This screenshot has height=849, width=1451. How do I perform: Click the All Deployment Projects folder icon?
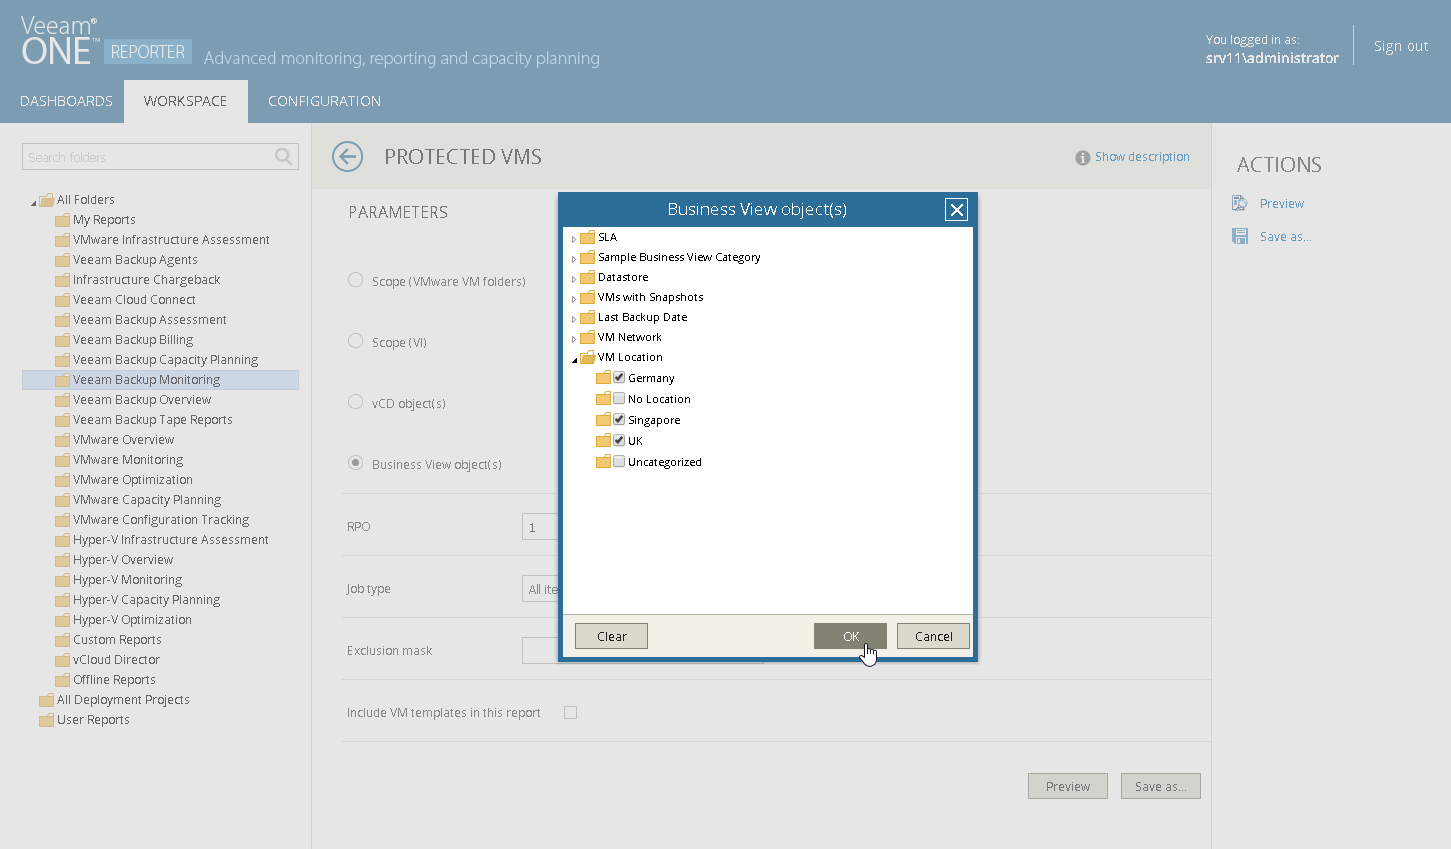tap(46, 700)
